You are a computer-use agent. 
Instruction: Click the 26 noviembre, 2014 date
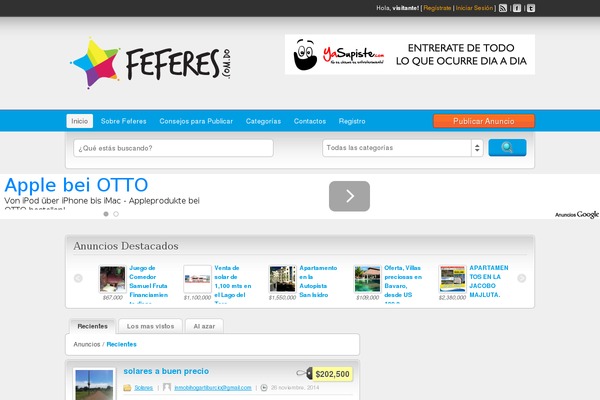tap(295, 388)
